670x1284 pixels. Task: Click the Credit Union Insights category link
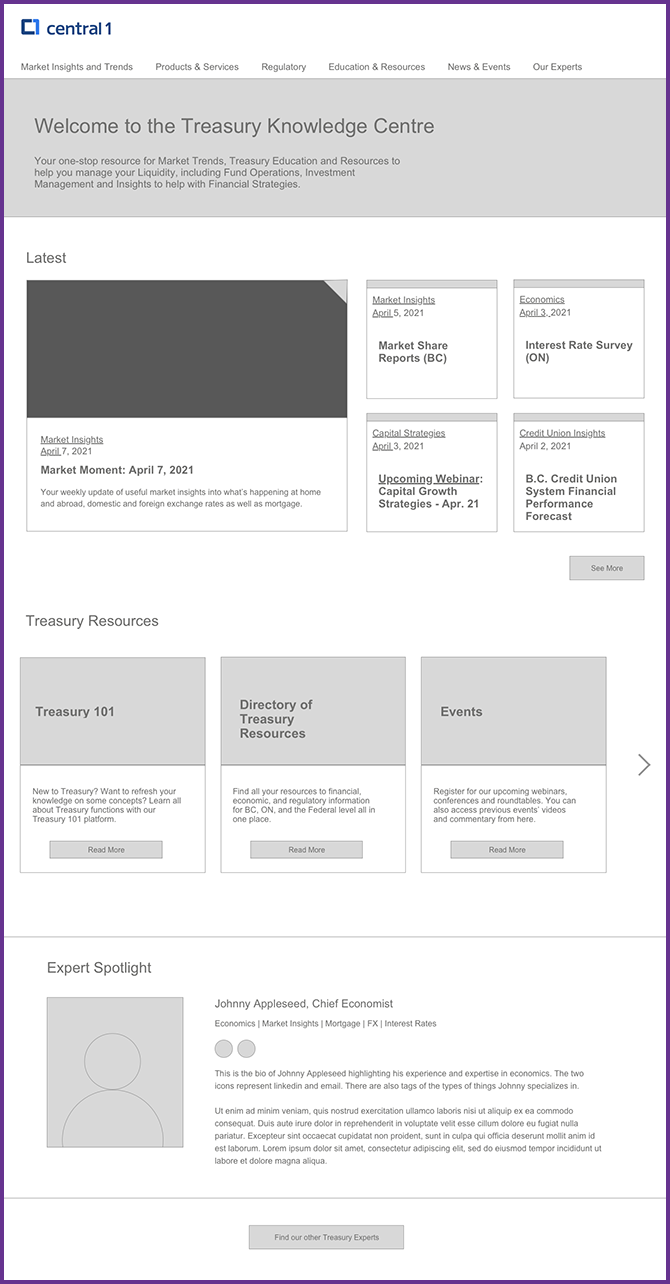pos(562,434)
